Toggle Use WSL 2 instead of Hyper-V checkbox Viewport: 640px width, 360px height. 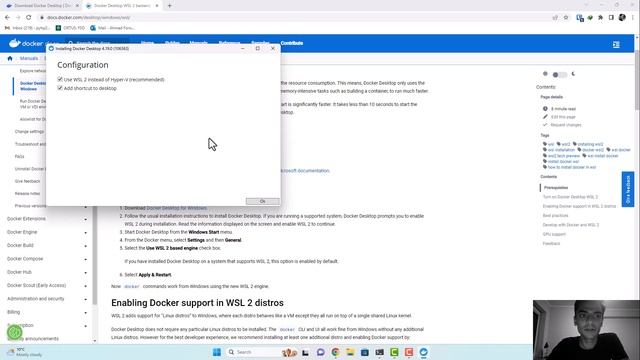coord(60,79)
